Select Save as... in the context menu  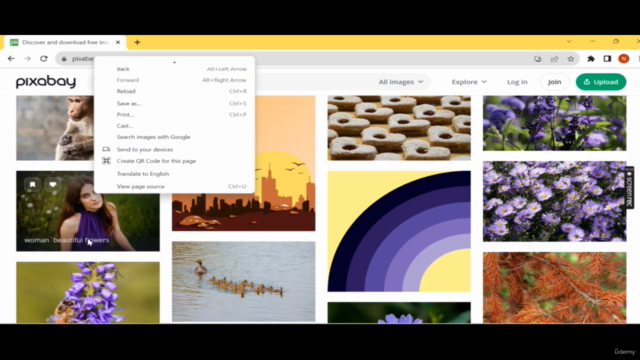pyautogui.click(x=174, y=104)
